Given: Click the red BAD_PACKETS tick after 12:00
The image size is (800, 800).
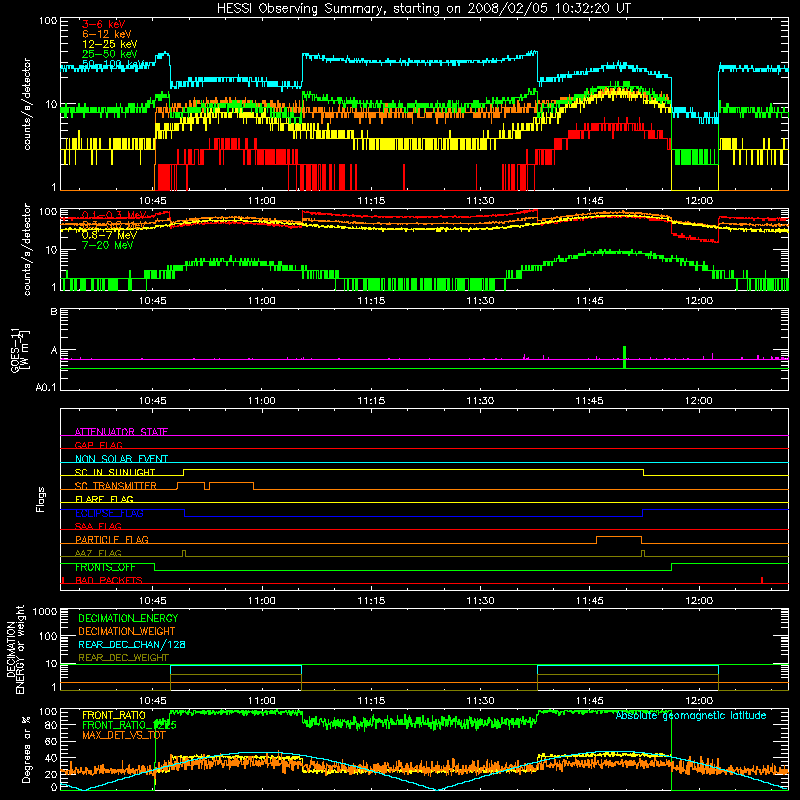Looking at the screenshot, I should pyautogui.click(x=762, y=580).
